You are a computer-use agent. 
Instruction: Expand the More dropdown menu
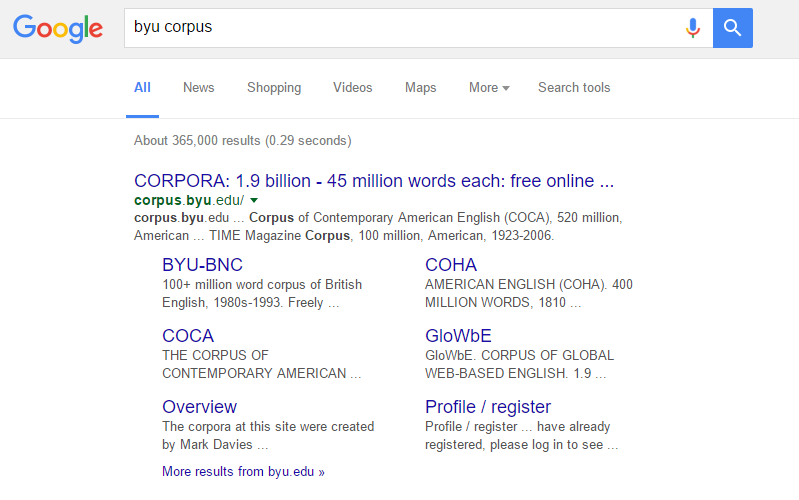(x=489, y=88)
